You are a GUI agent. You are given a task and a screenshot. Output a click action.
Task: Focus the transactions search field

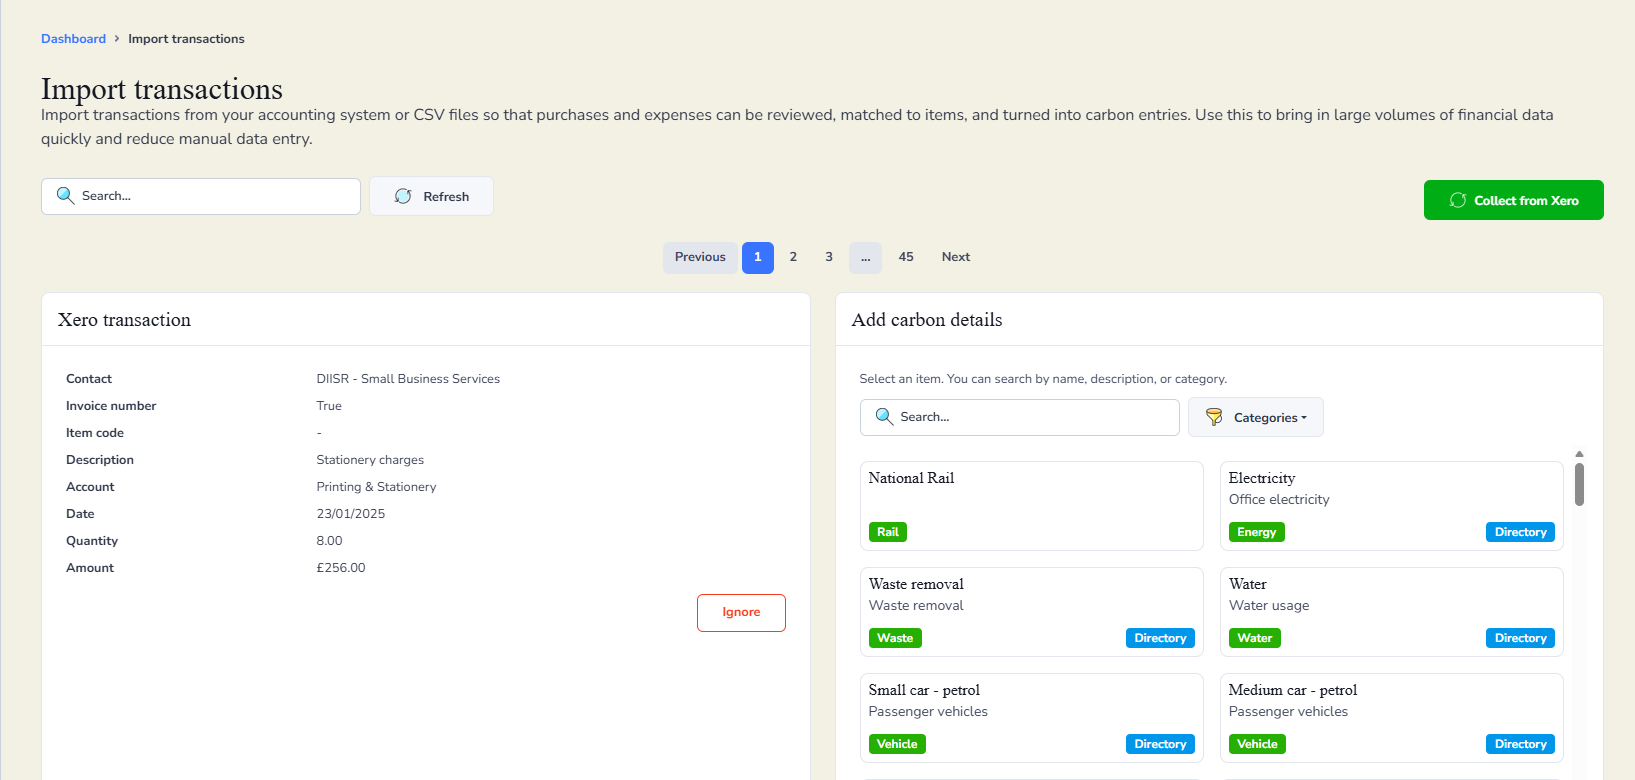point(201,196)
